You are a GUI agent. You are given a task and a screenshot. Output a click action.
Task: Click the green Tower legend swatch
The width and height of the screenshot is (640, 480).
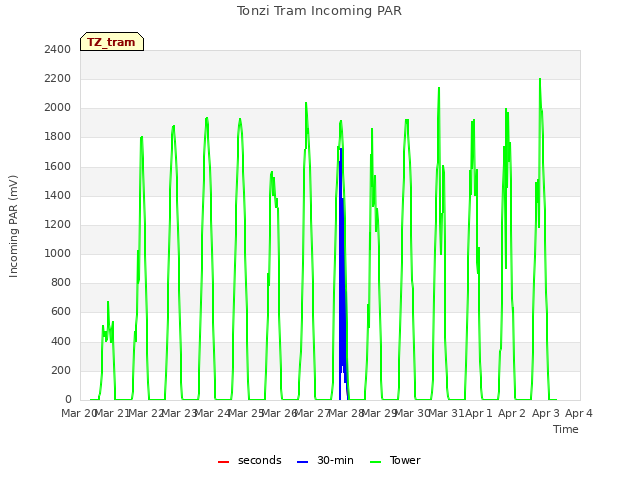pyautogui.click(x=375, y=462)
